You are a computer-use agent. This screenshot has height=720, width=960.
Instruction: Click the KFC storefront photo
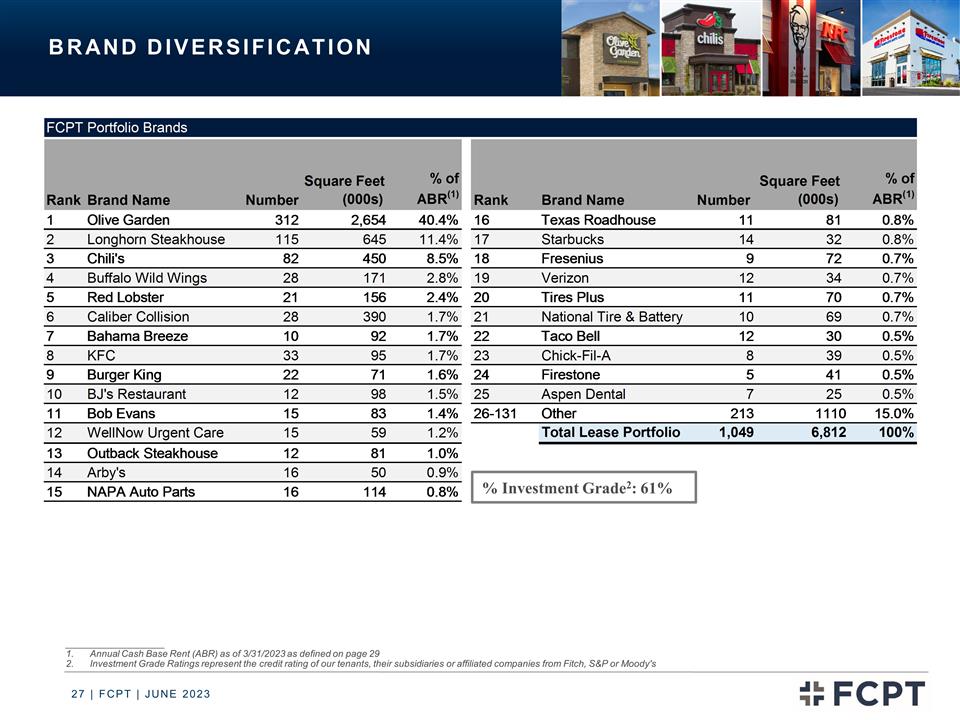coord(811,48)
